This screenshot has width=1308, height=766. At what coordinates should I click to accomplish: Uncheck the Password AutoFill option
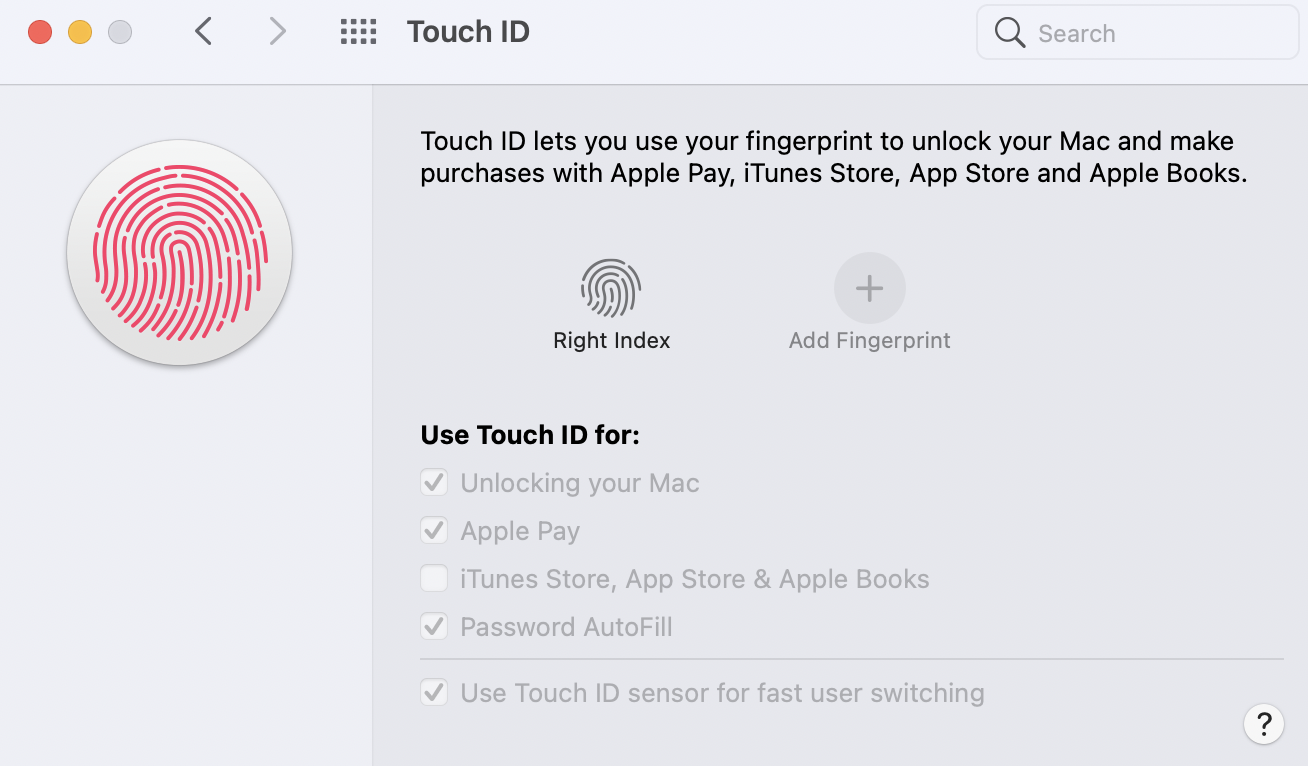[434, 627]
